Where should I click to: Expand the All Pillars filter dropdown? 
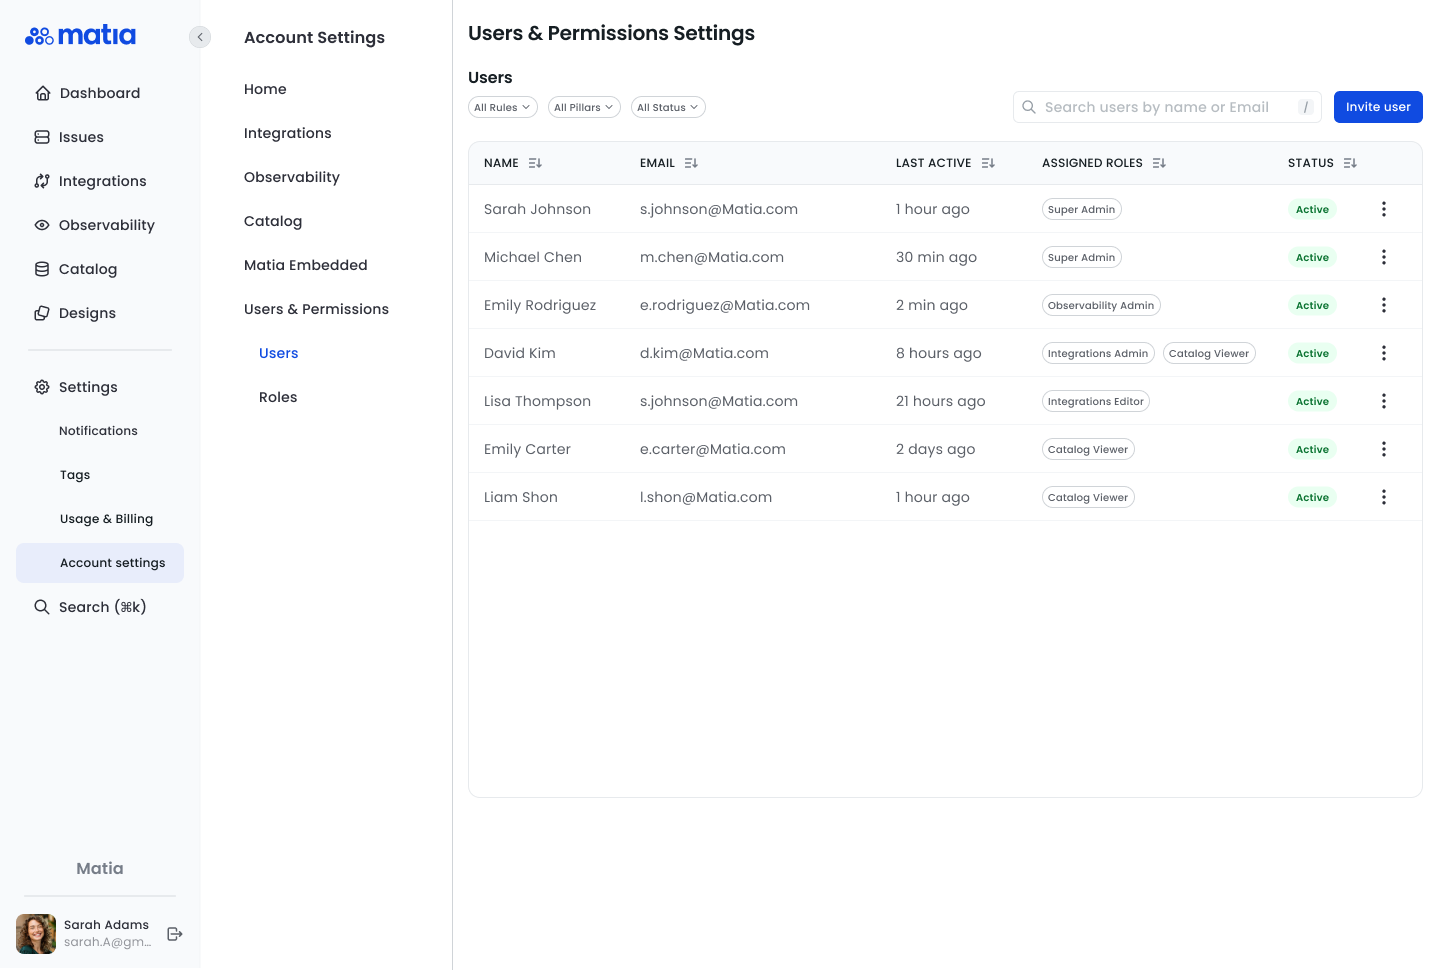[584, 107]
